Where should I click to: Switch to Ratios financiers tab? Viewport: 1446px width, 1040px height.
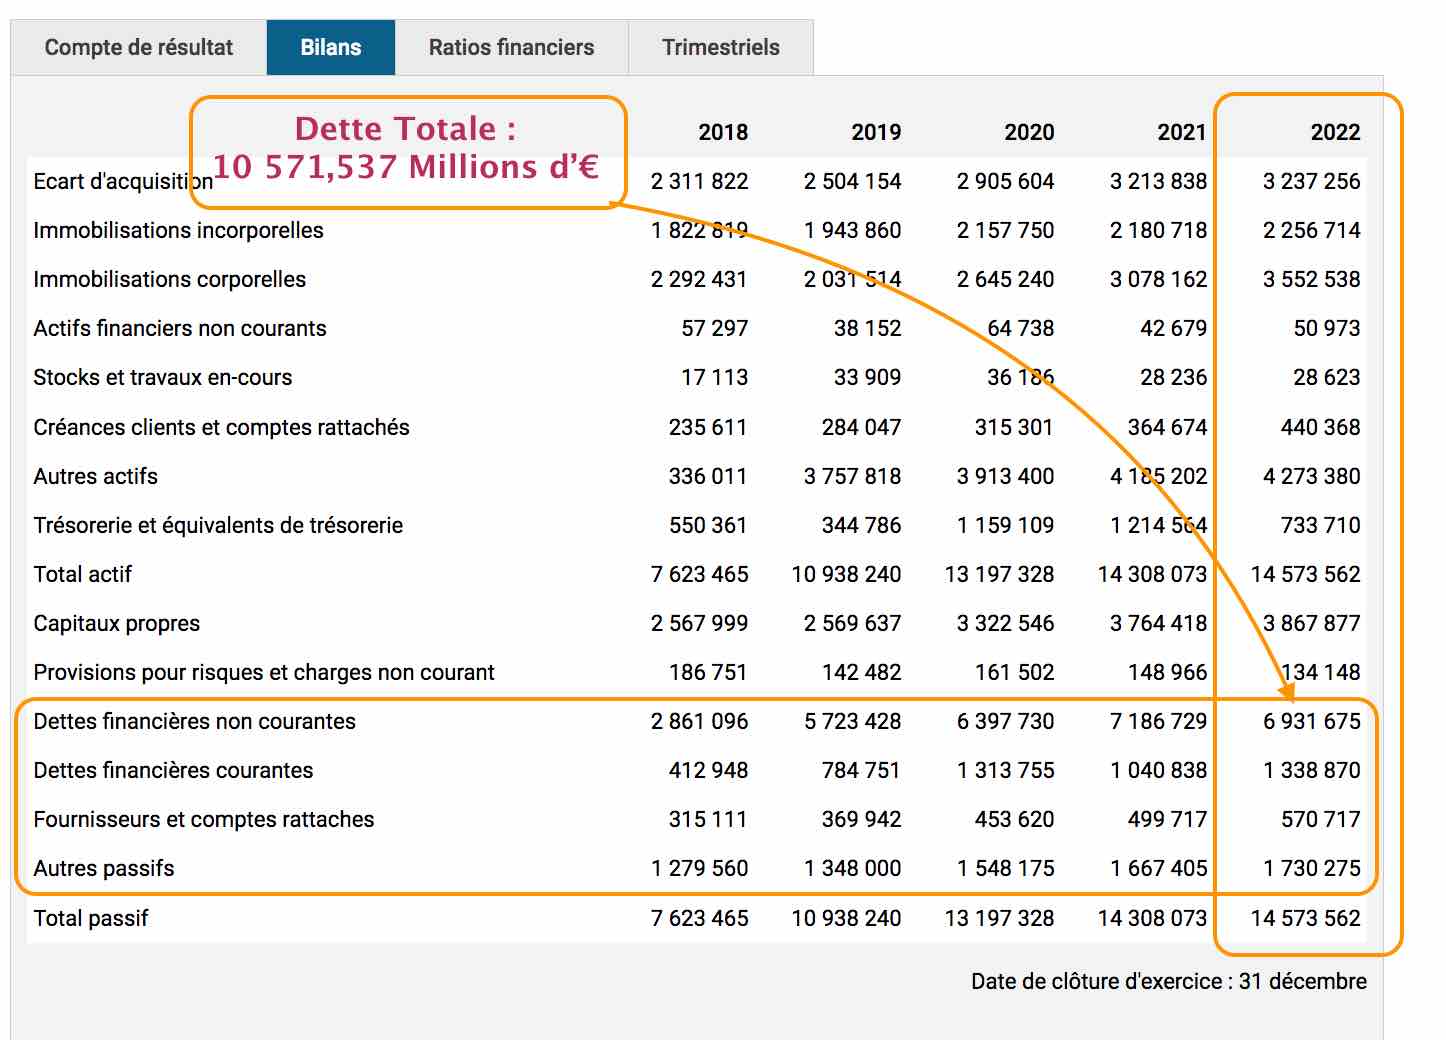[x=511, y=47]
